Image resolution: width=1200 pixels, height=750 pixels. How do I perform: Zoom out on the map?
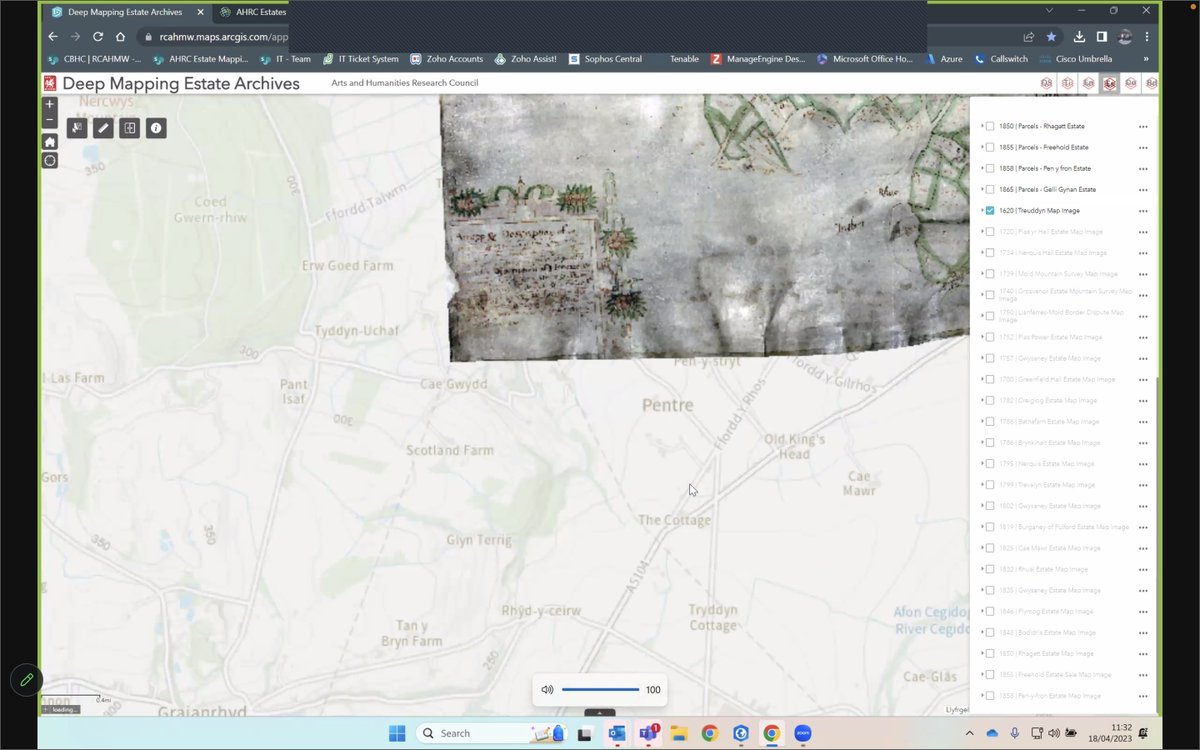point(50,121)
